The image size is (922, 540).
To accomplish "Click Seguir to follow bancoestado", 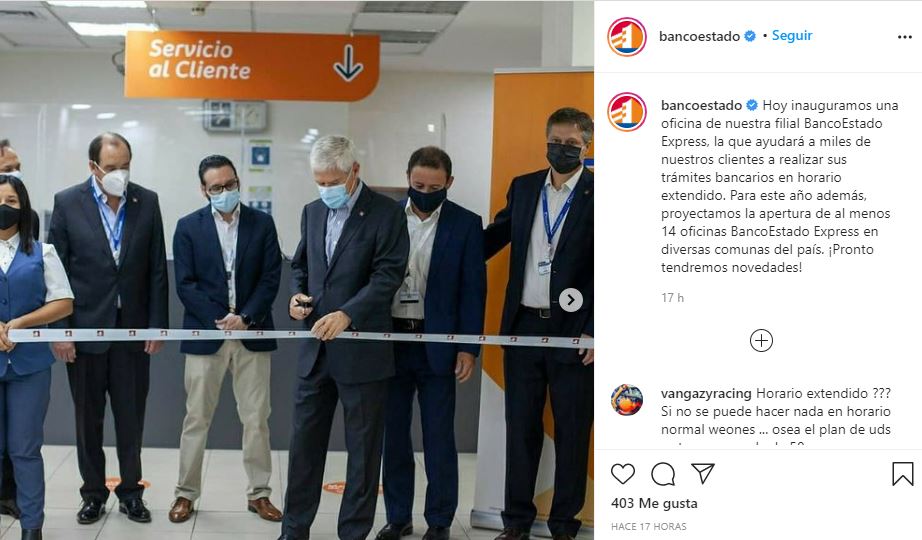I will [x=791, y=35].
